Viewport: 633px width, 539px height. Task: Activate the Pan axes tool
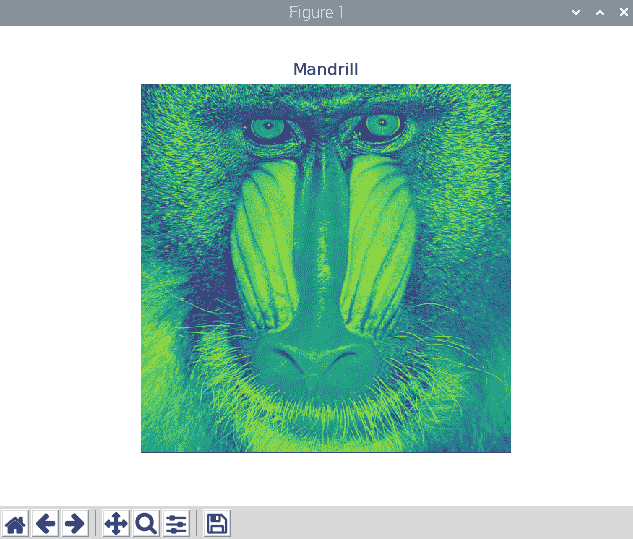116,524
